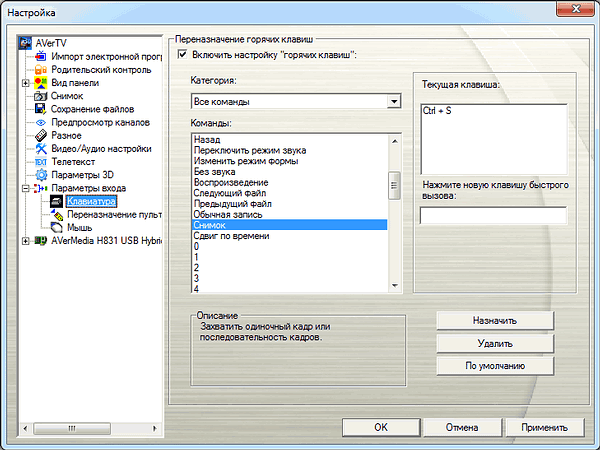The height and width of the screenshot is (450, 600).
Task: Click the Категория combo box "Все команды"
Action: pyautogui.click(x=296, y=102)
